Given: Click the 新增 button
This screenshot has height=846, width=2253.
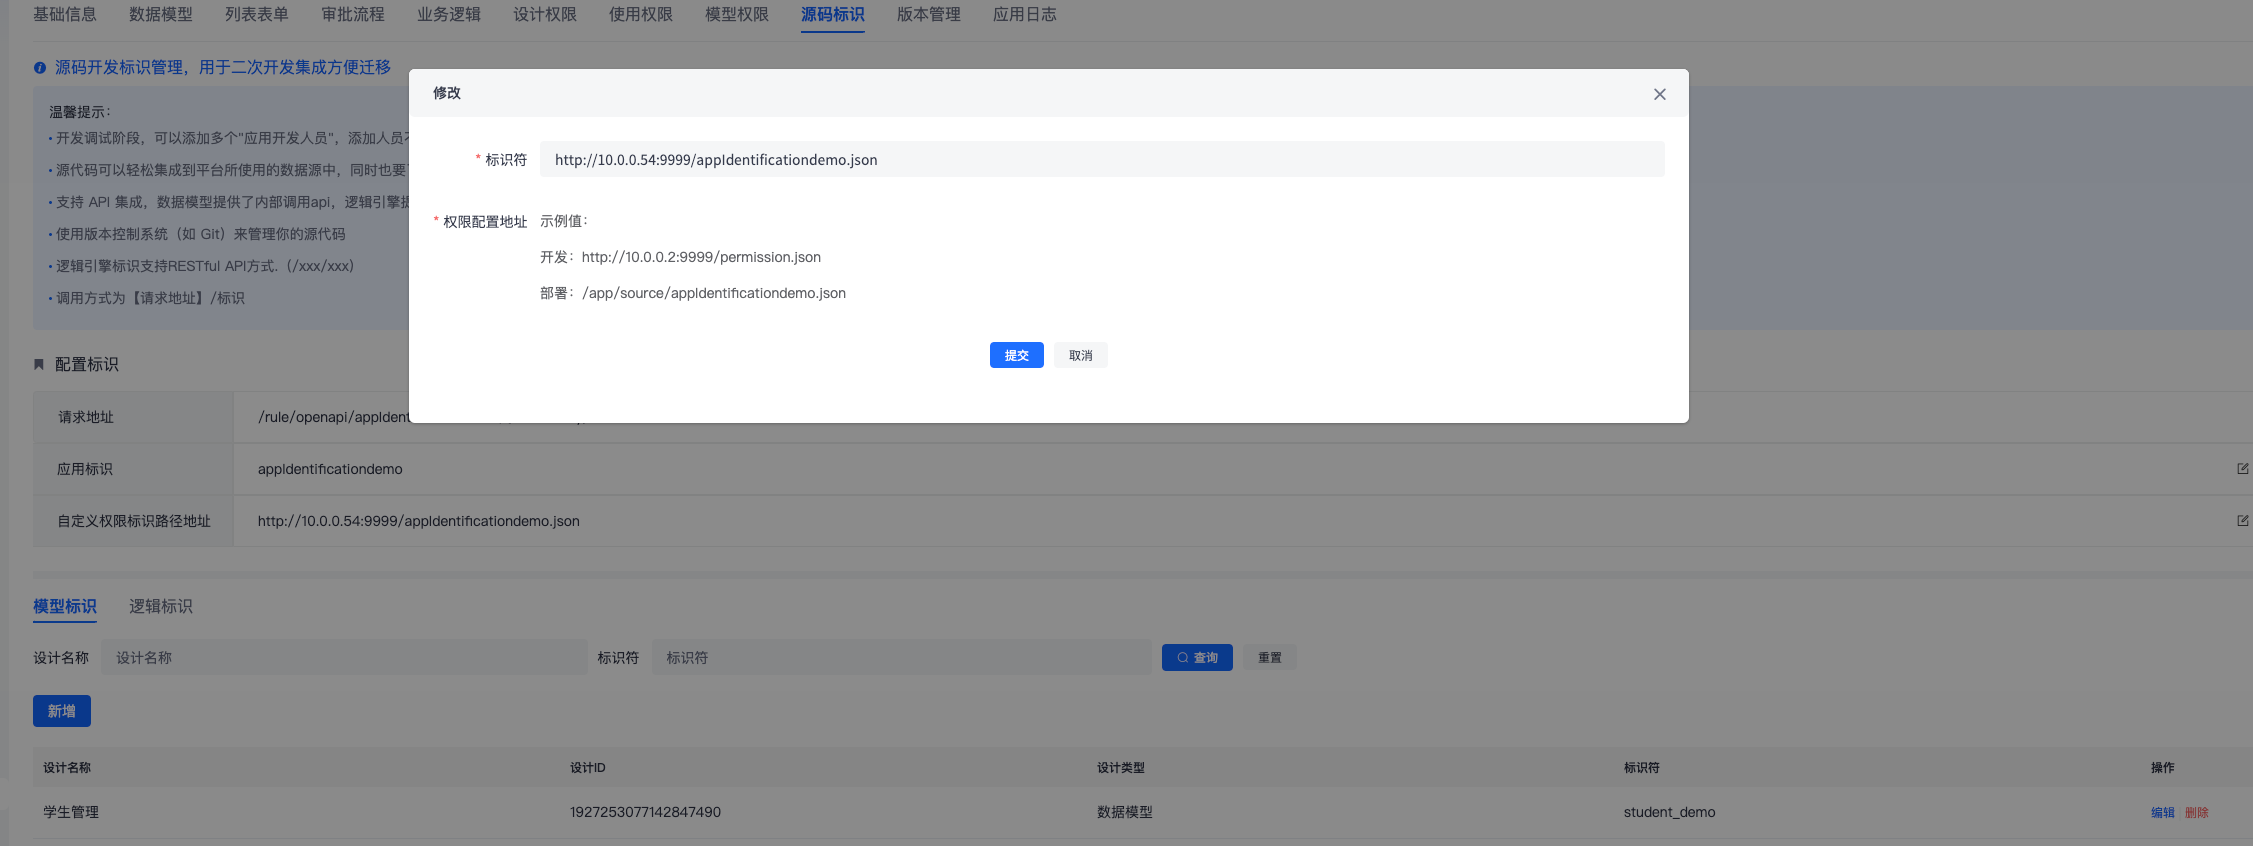Looking at the screenshot, I should pyautogui.click(x=62, y=711).
